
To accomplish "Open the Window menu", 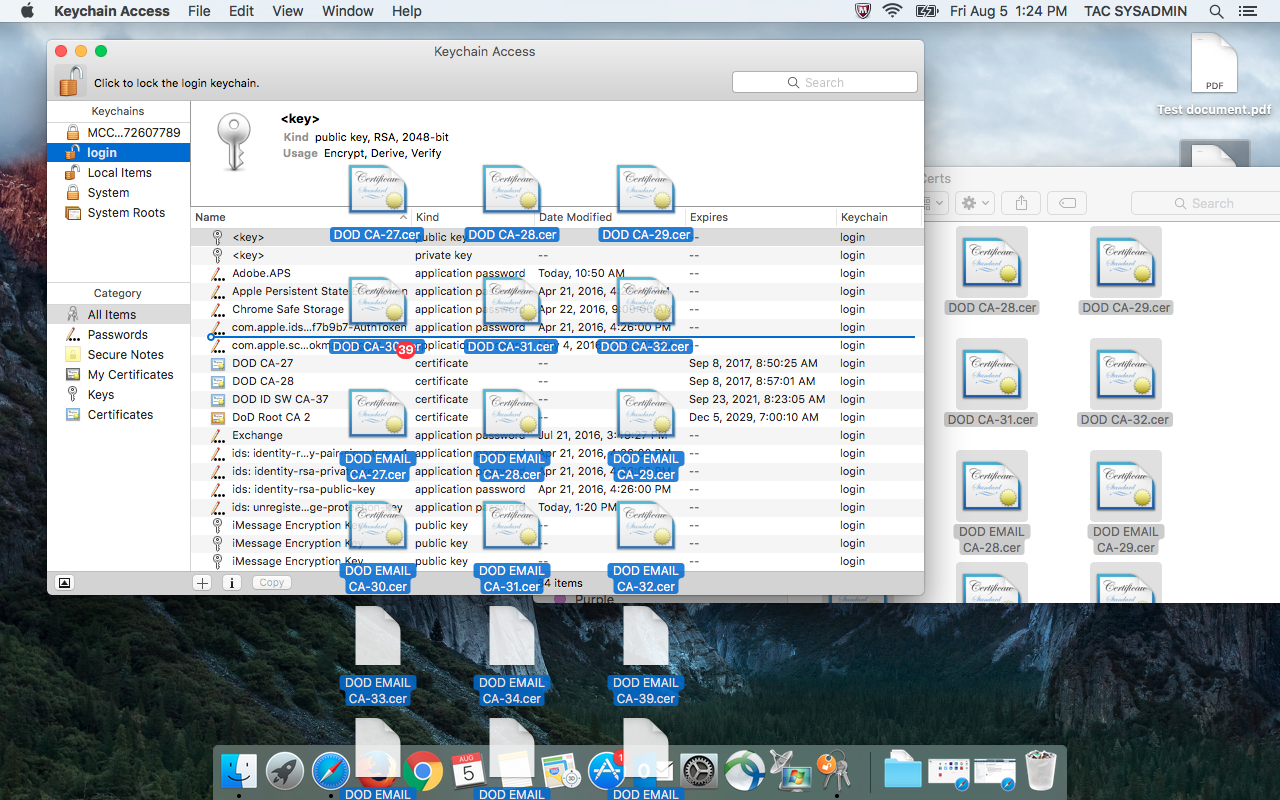I will pyautogui.click(x=348, y=11).
